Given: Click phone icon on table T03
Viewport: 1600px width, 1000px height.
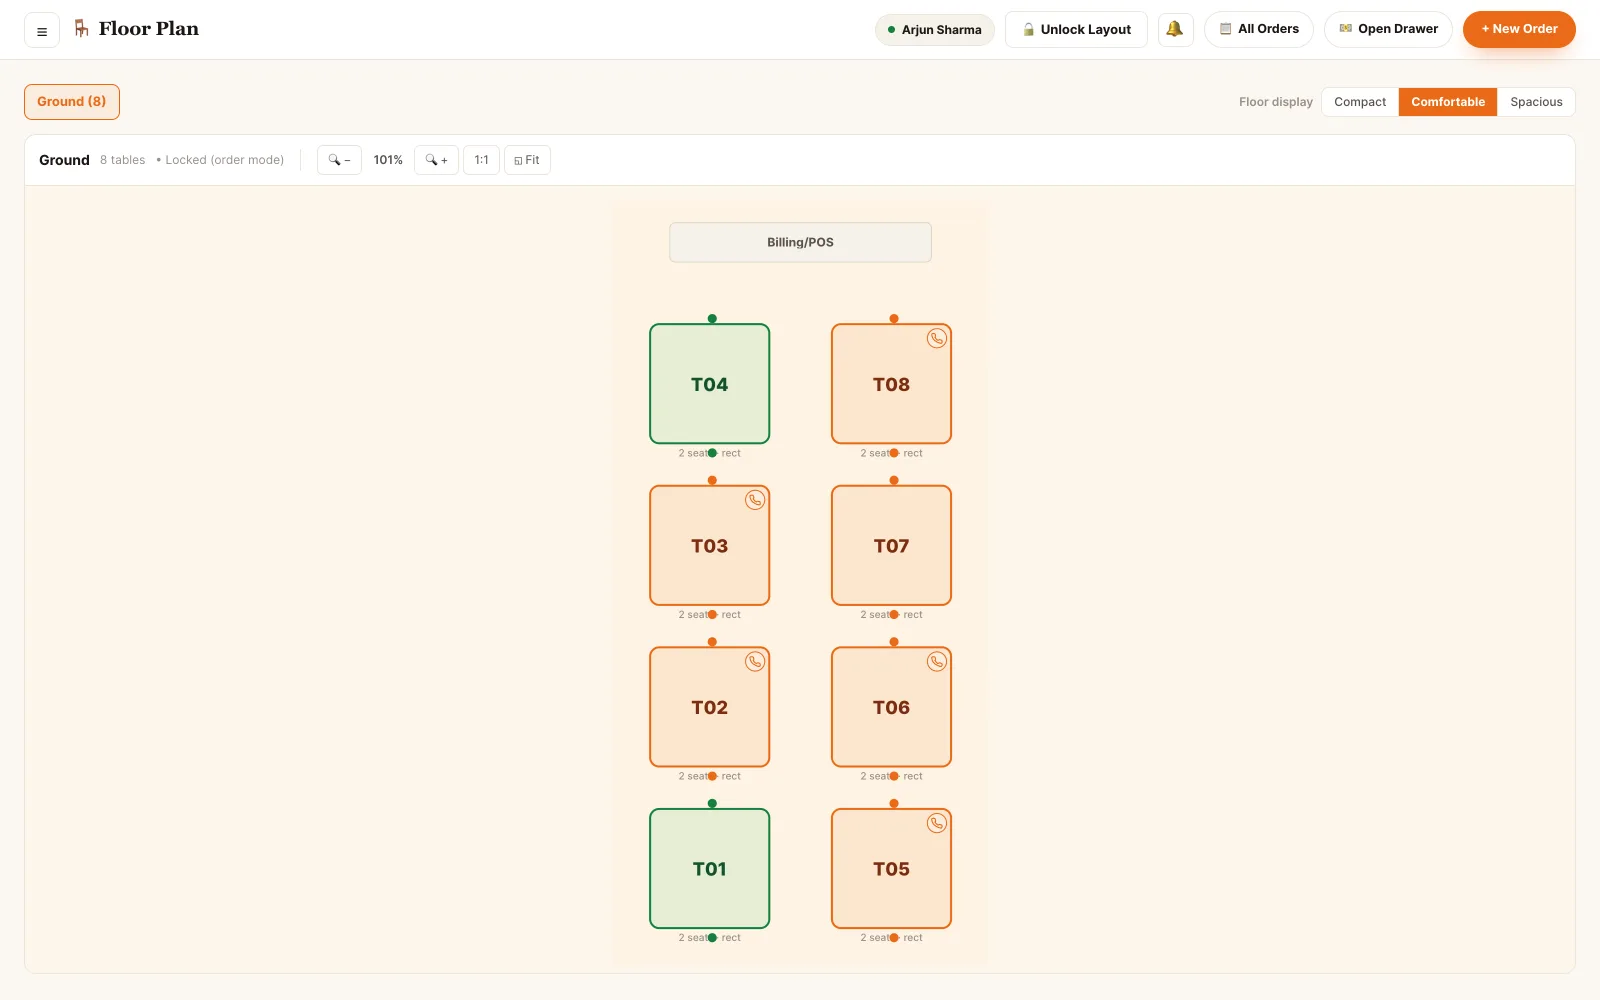Looking at the screenshot, I should coord(755,500).
